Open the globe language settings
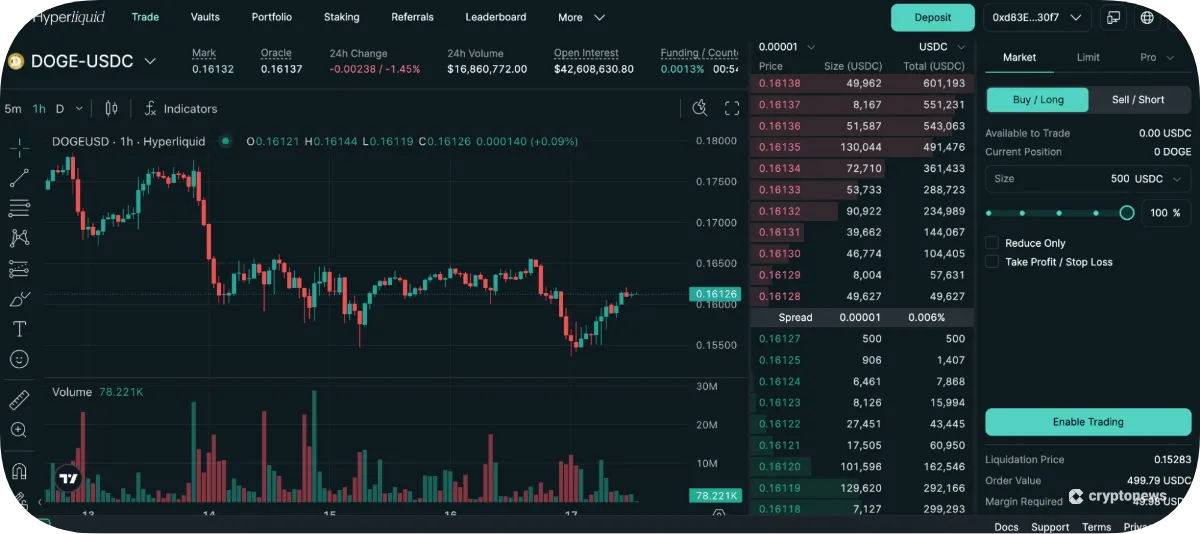The image size is (1200, 534). click(x=1147, y=18)
